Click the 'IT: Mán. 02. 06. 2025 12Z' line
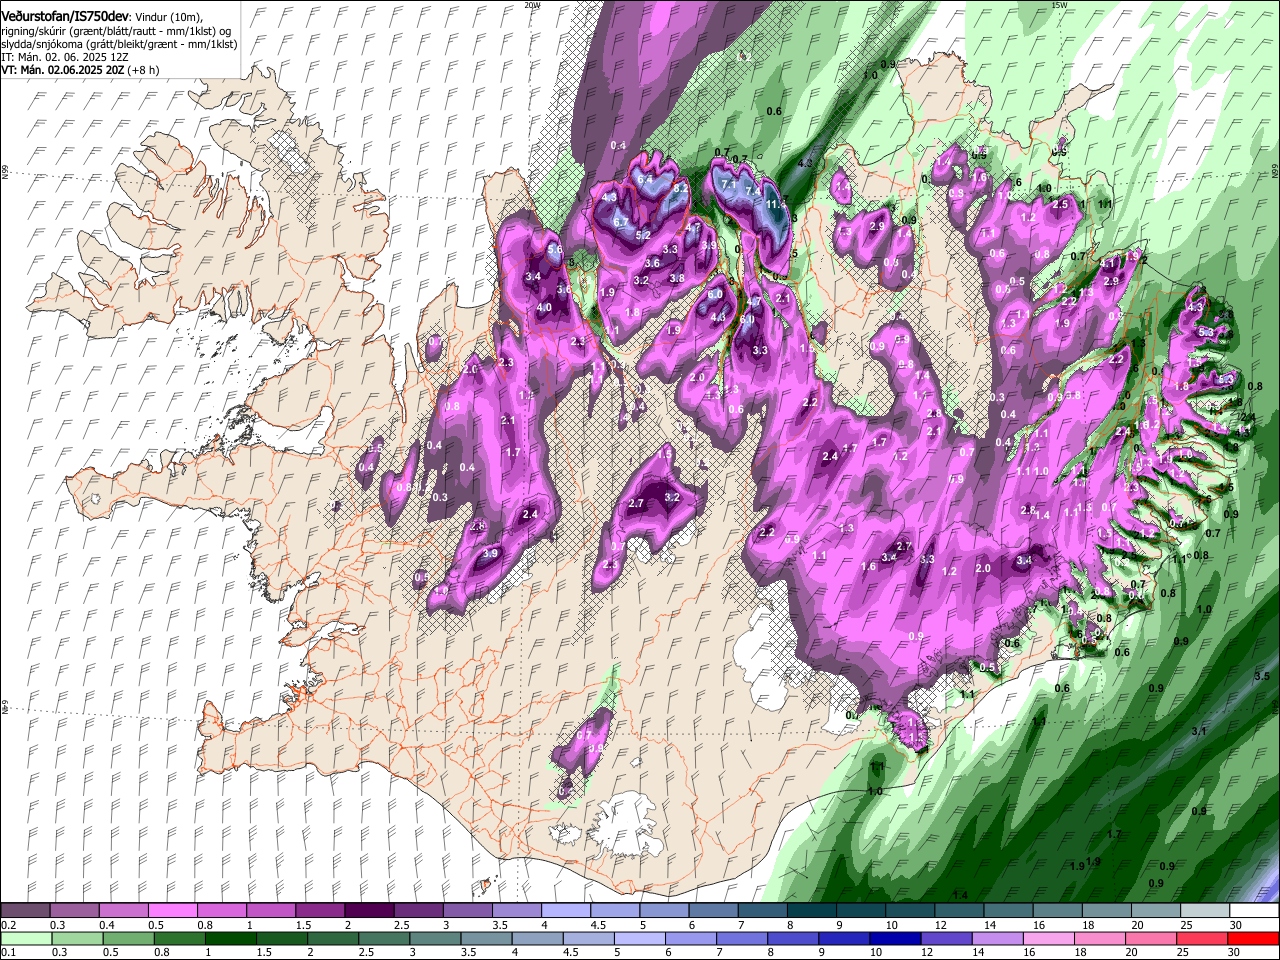 65,58
